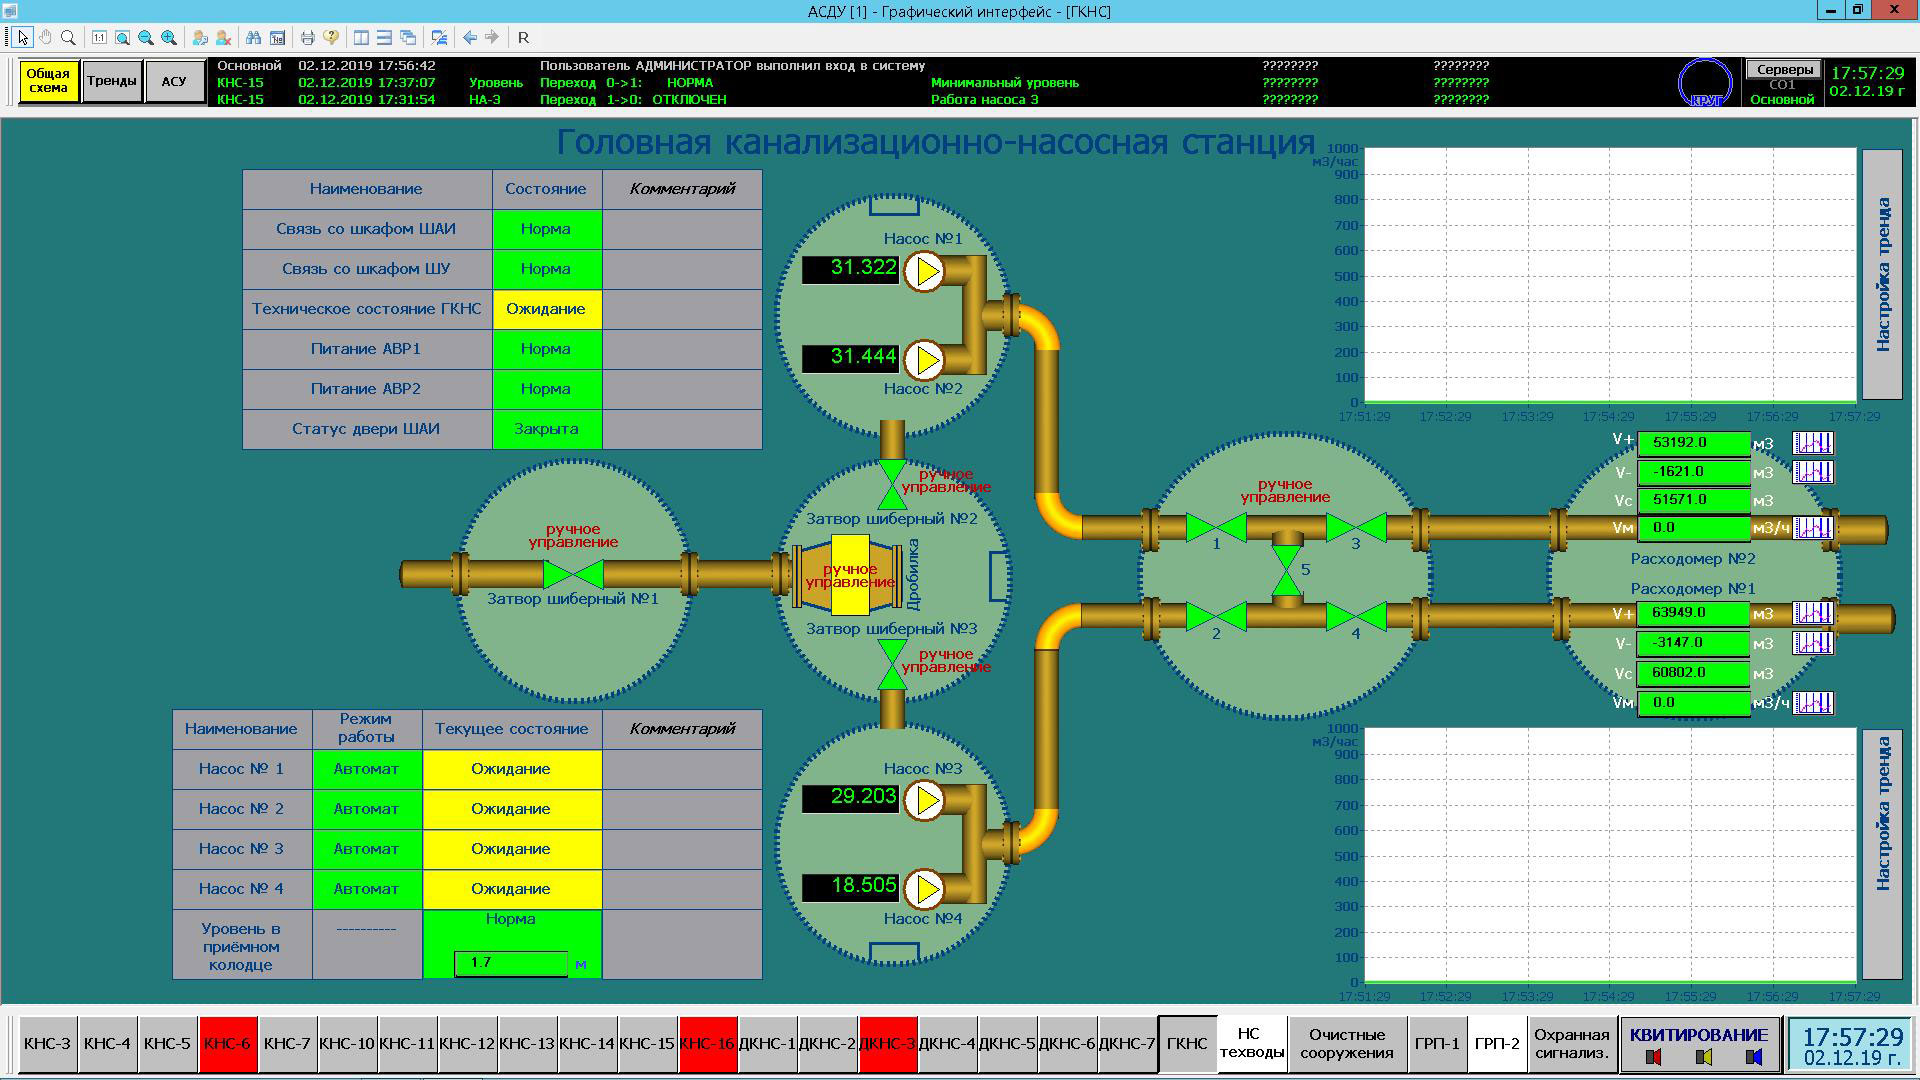Zoom in with the plus magnifier
Image resolution: width=1920 pixels, height=1080 pixels.
tap(169, 37)
